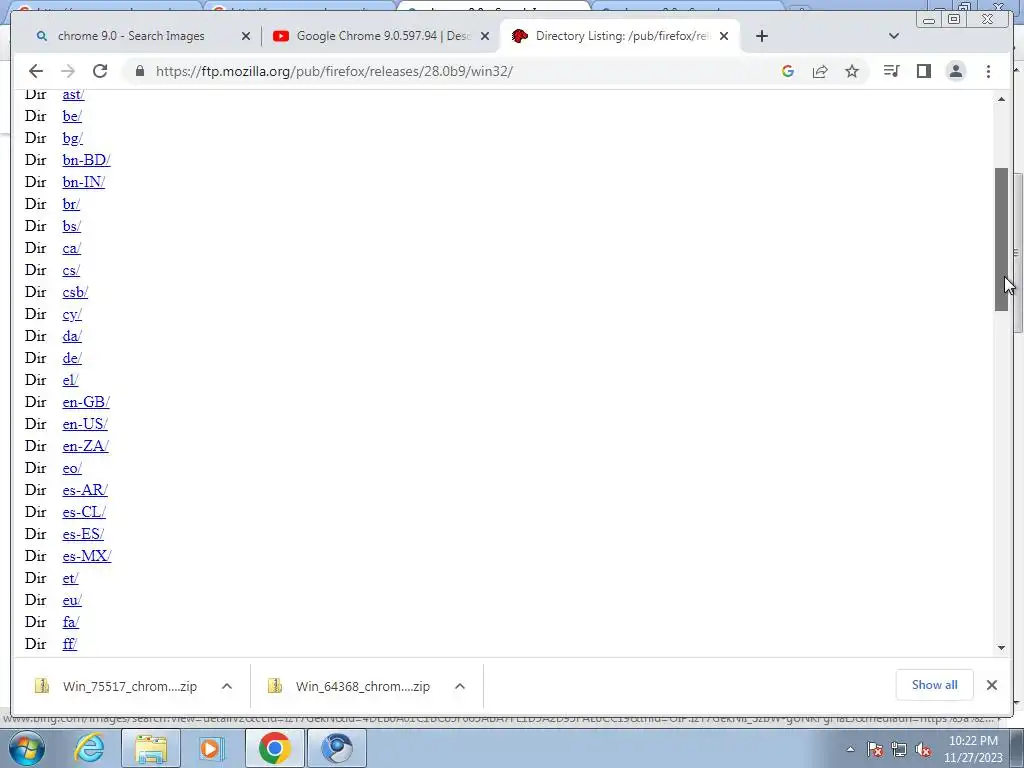Open the et/ directory link

tap(71, 578)
